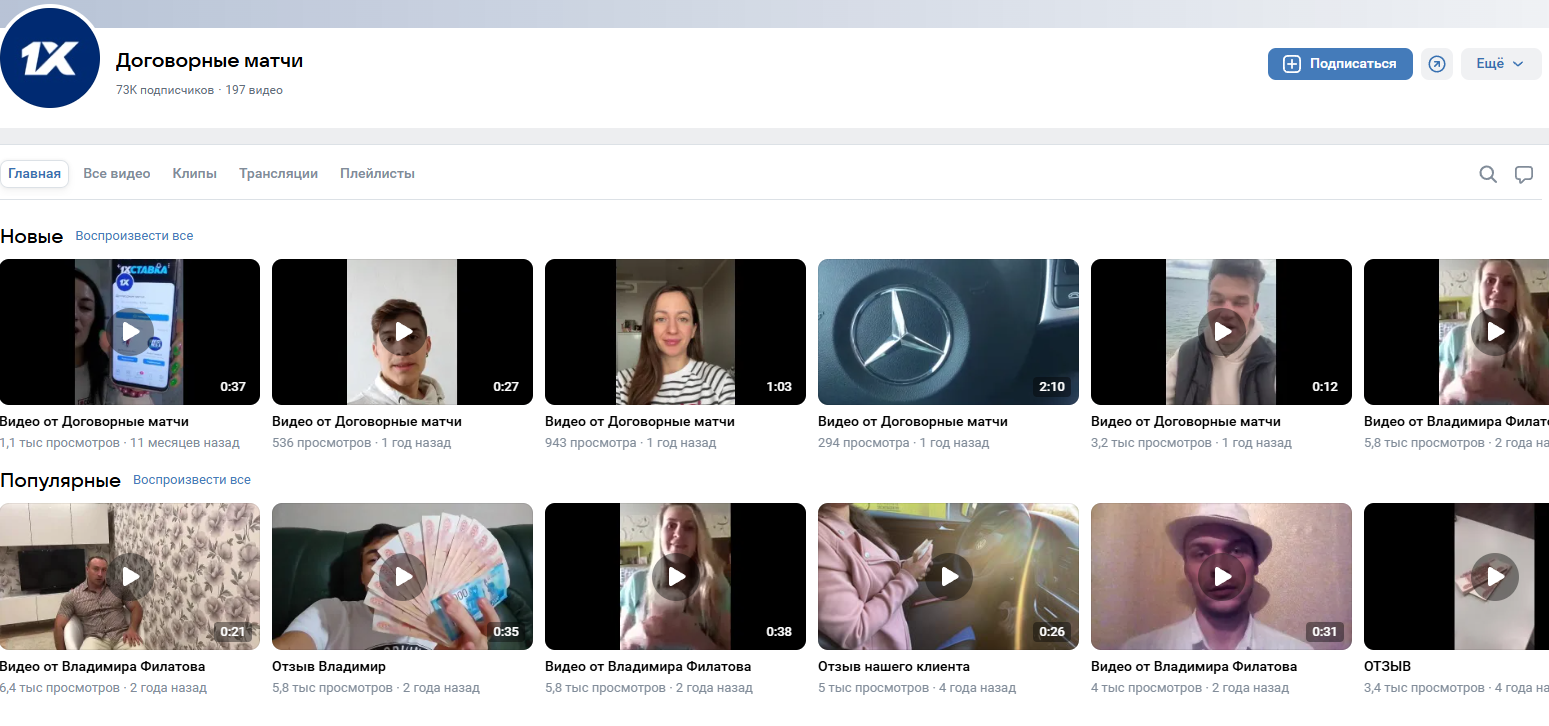1549x726 pixels.
Task: Open the search magnifier icon
Action: [x=1488, y=174]
